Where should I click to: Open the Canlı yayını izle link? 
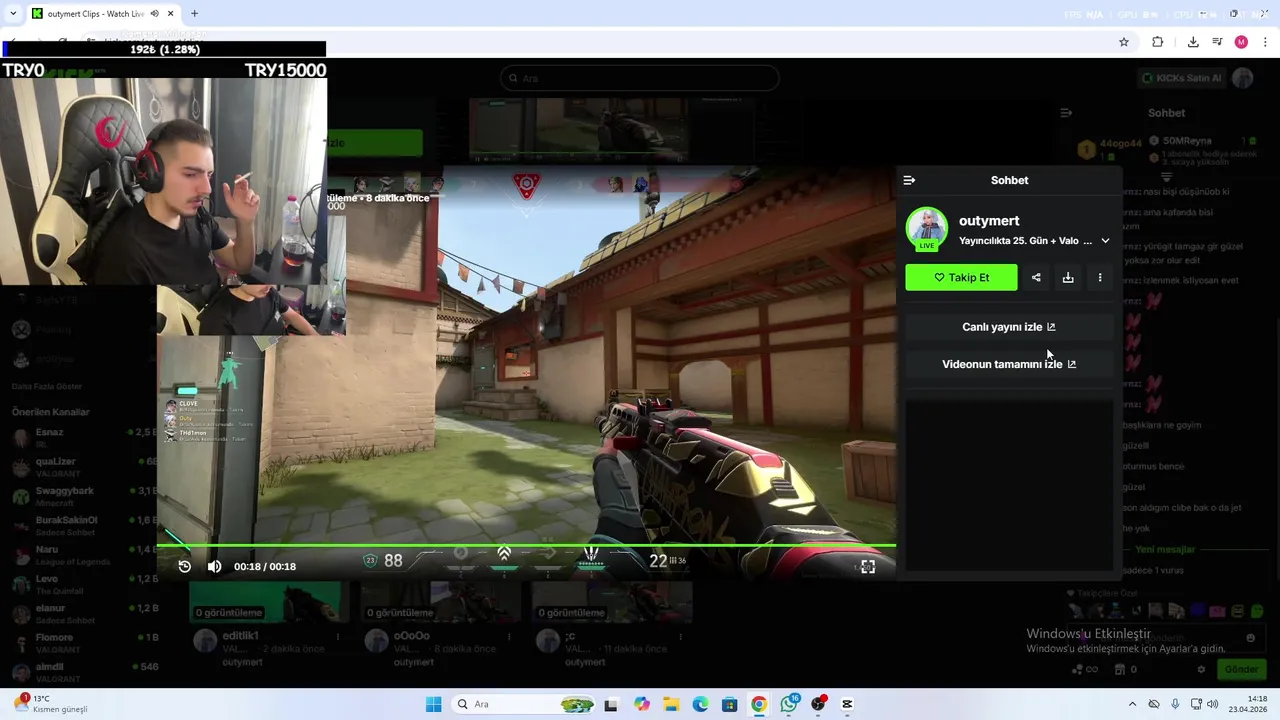[x=1009, y=327]
